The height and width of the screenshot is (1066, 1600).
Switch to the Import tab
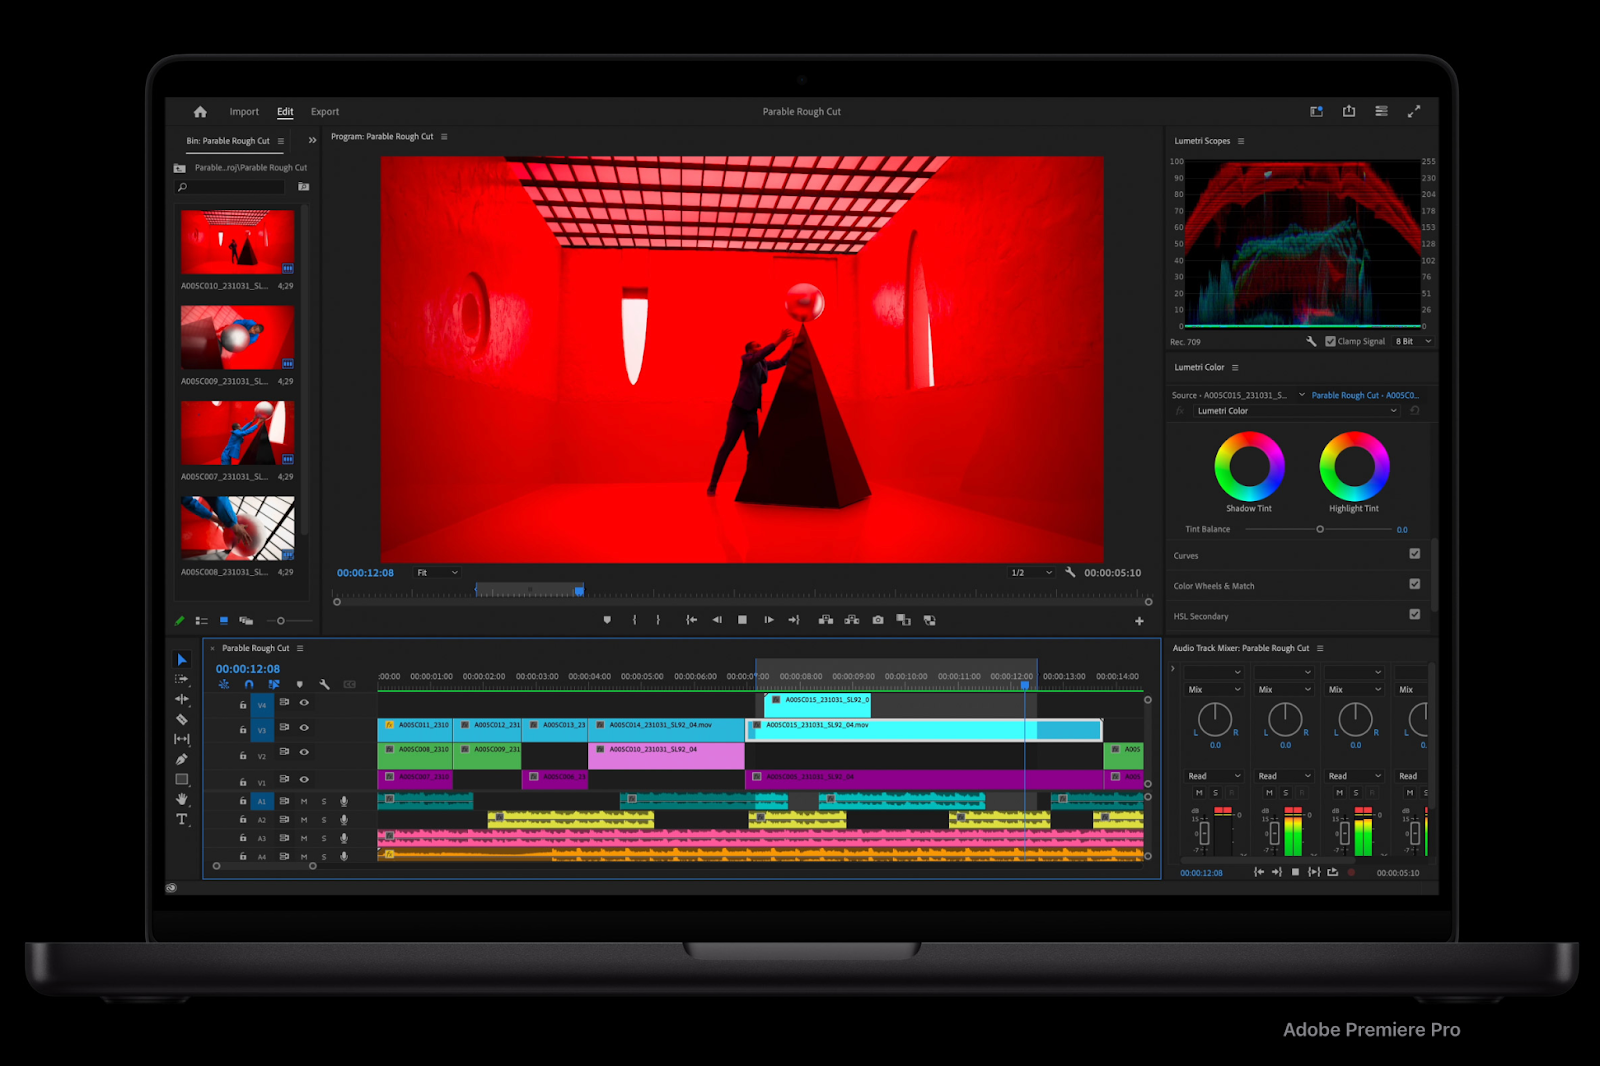click(x=244, y=112)
